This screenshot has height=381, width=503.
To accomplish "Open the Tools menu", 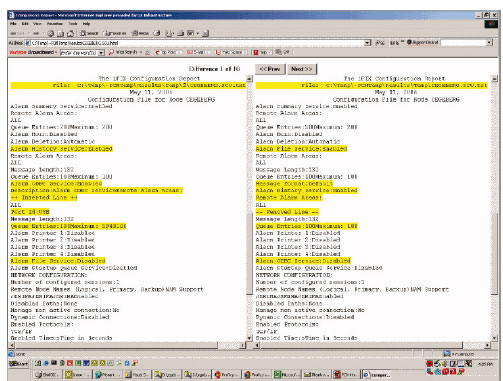I will tap(73, 24).
